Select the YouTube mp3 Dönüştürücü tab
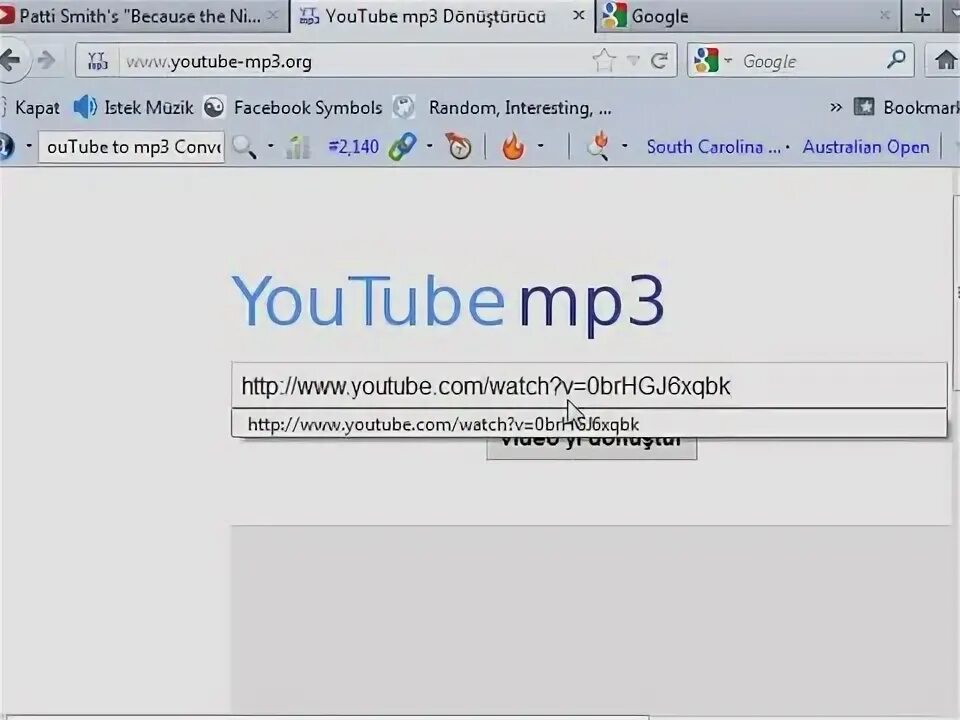The height and width of the screenshot is (720, 960). coord(434,16)
